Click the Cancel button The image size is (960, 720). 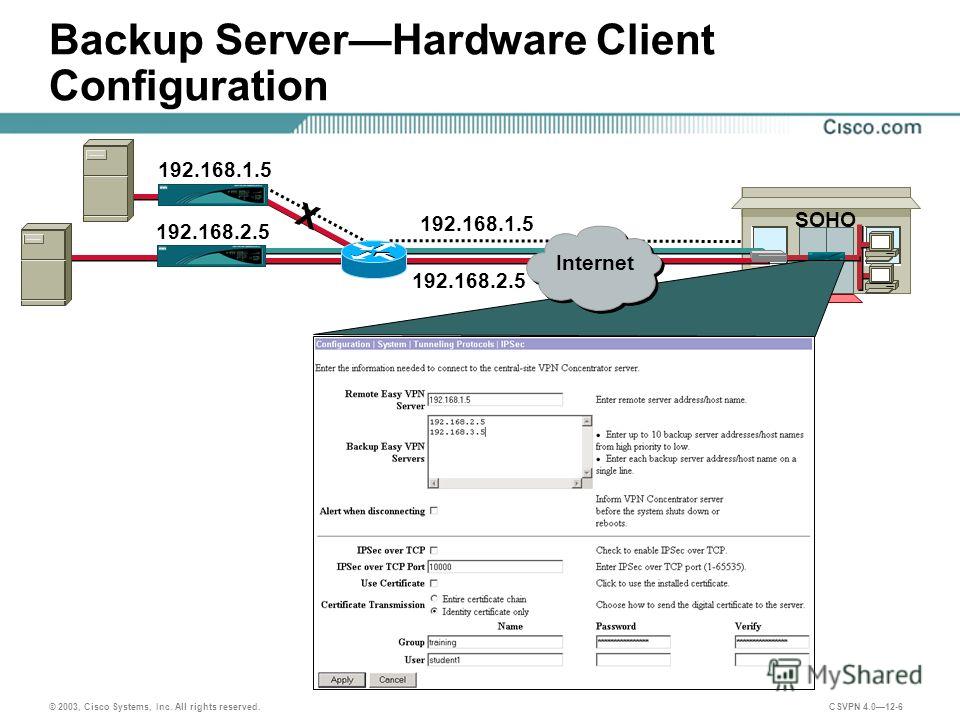point(392,680)
